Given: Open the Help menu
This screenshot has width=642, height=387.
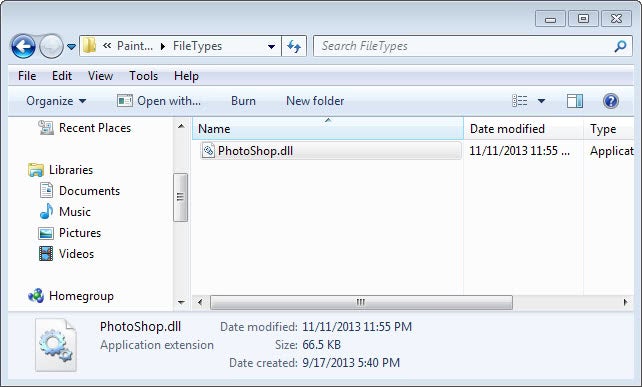Looking at the screenshot, I should pyautogui.click(x=186, y=76).
